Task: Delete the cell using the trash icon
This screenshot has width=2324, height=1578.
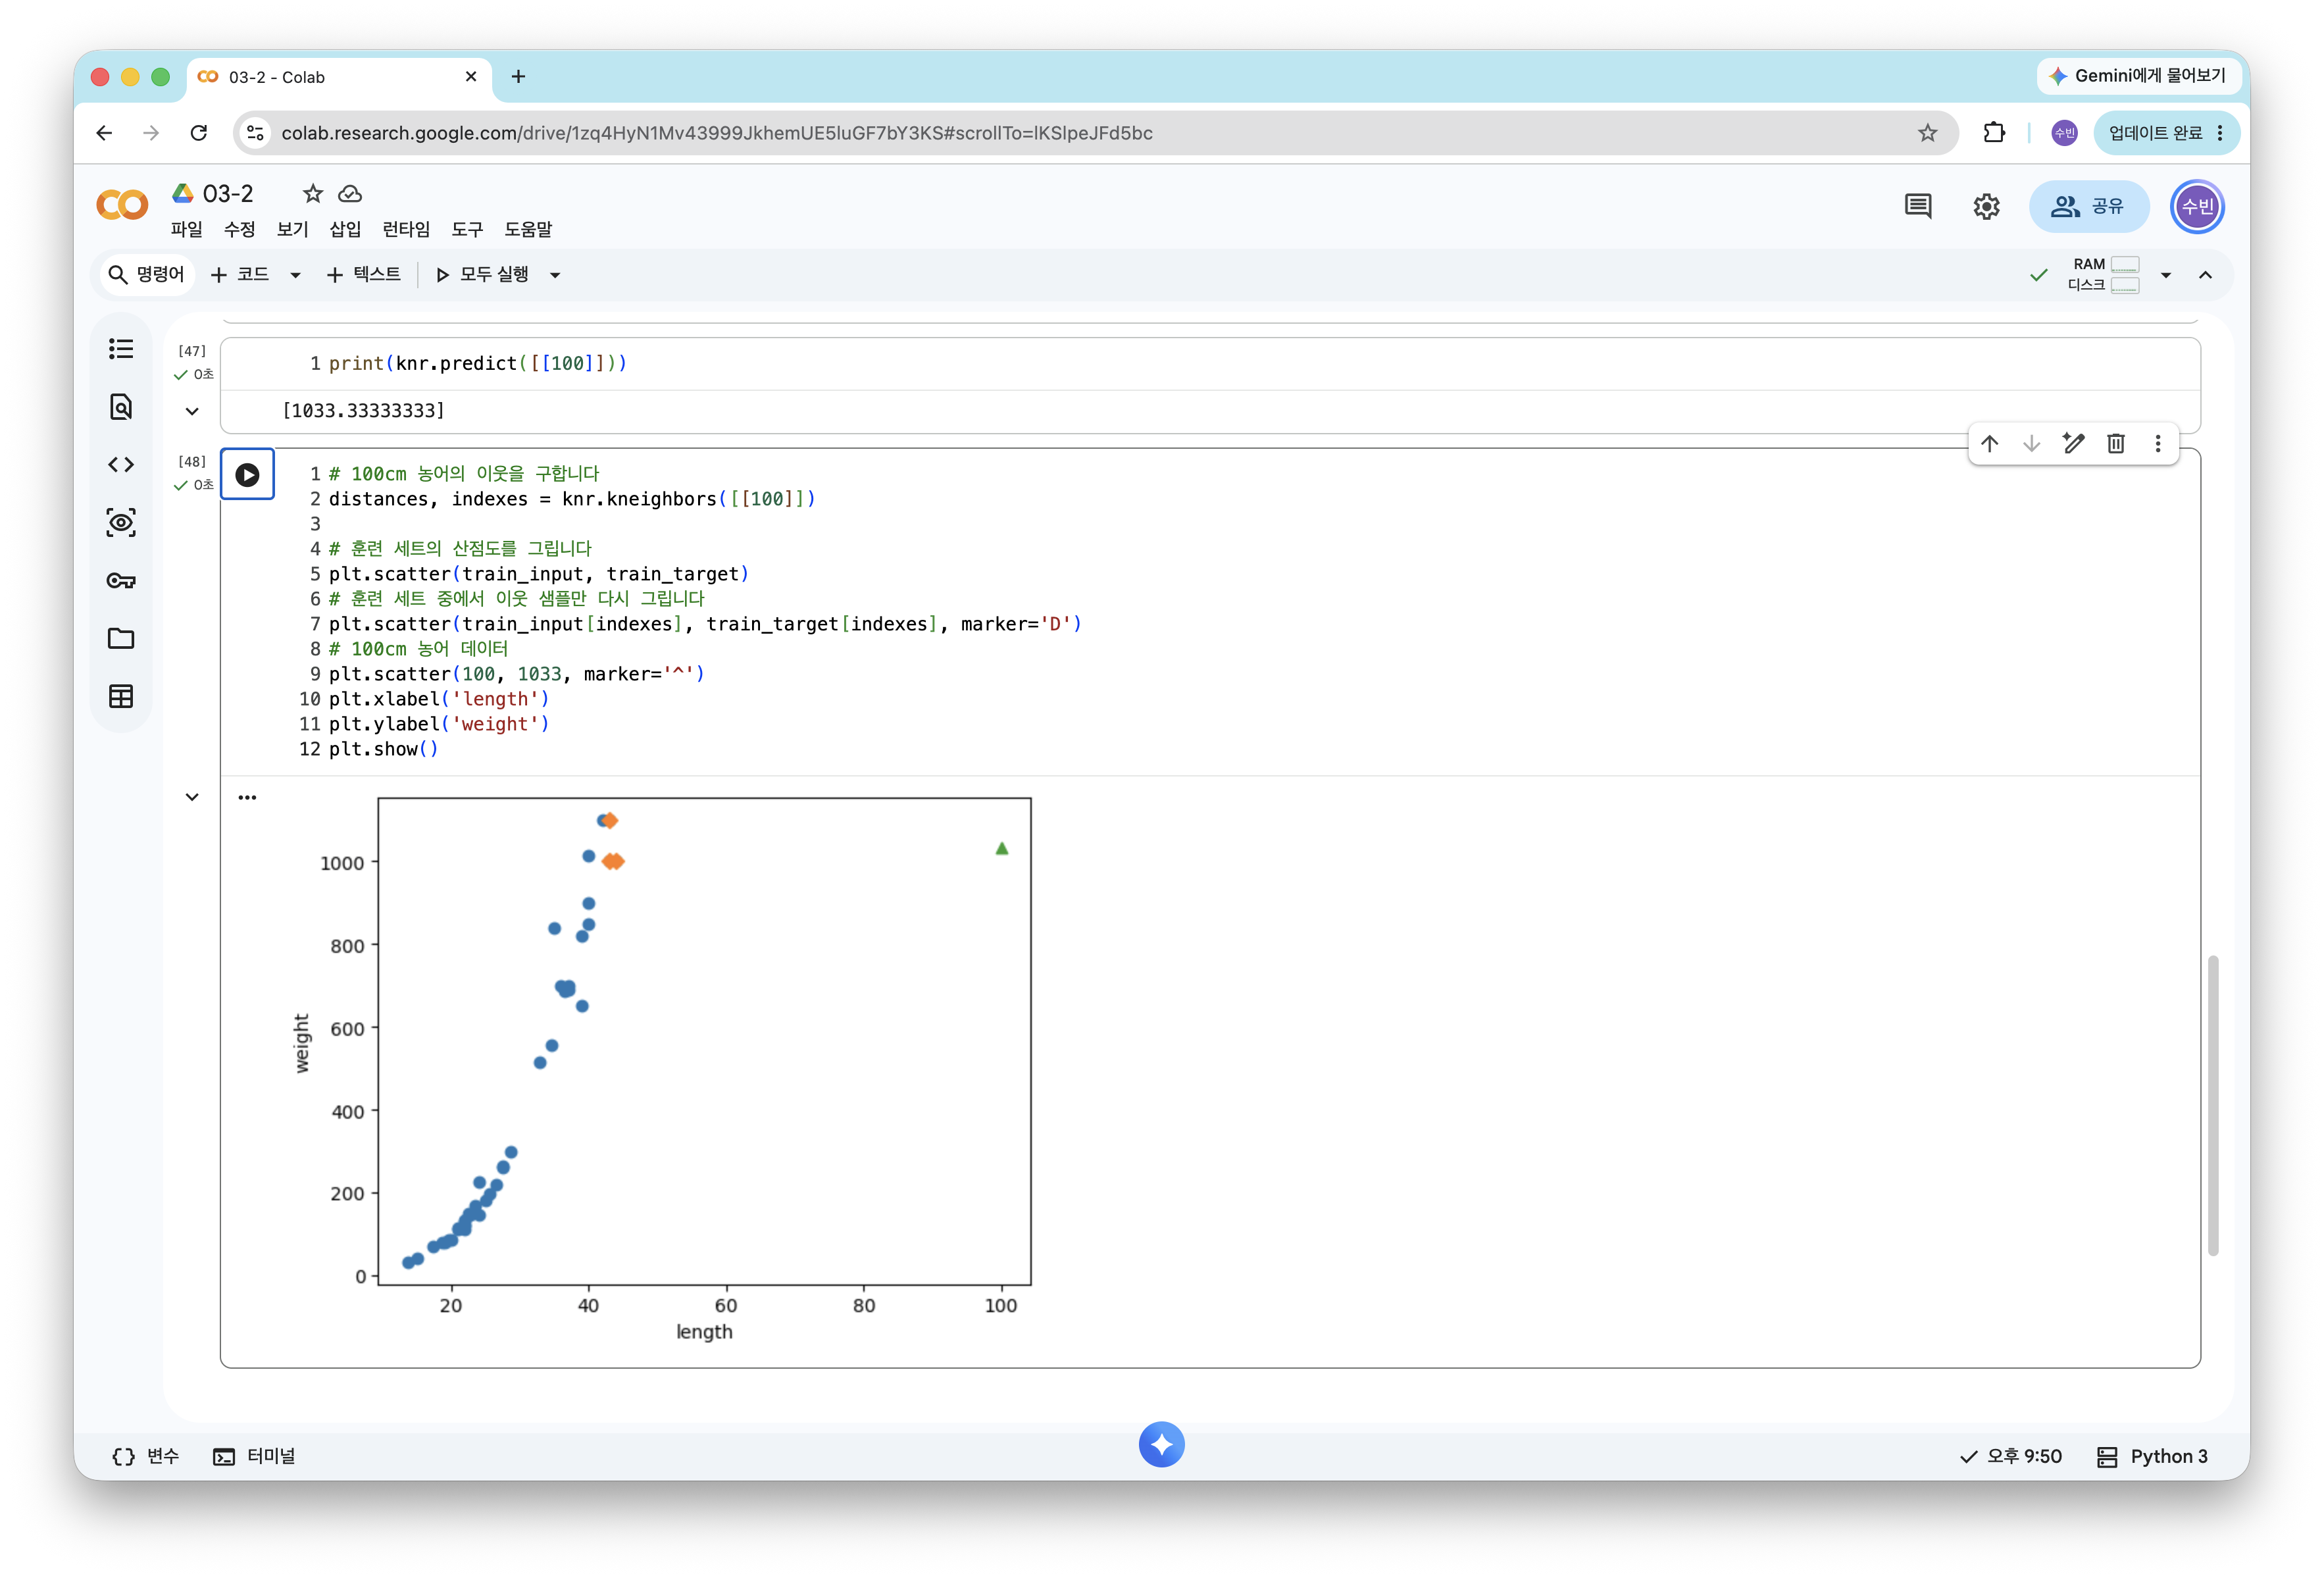Action: 2115,443
